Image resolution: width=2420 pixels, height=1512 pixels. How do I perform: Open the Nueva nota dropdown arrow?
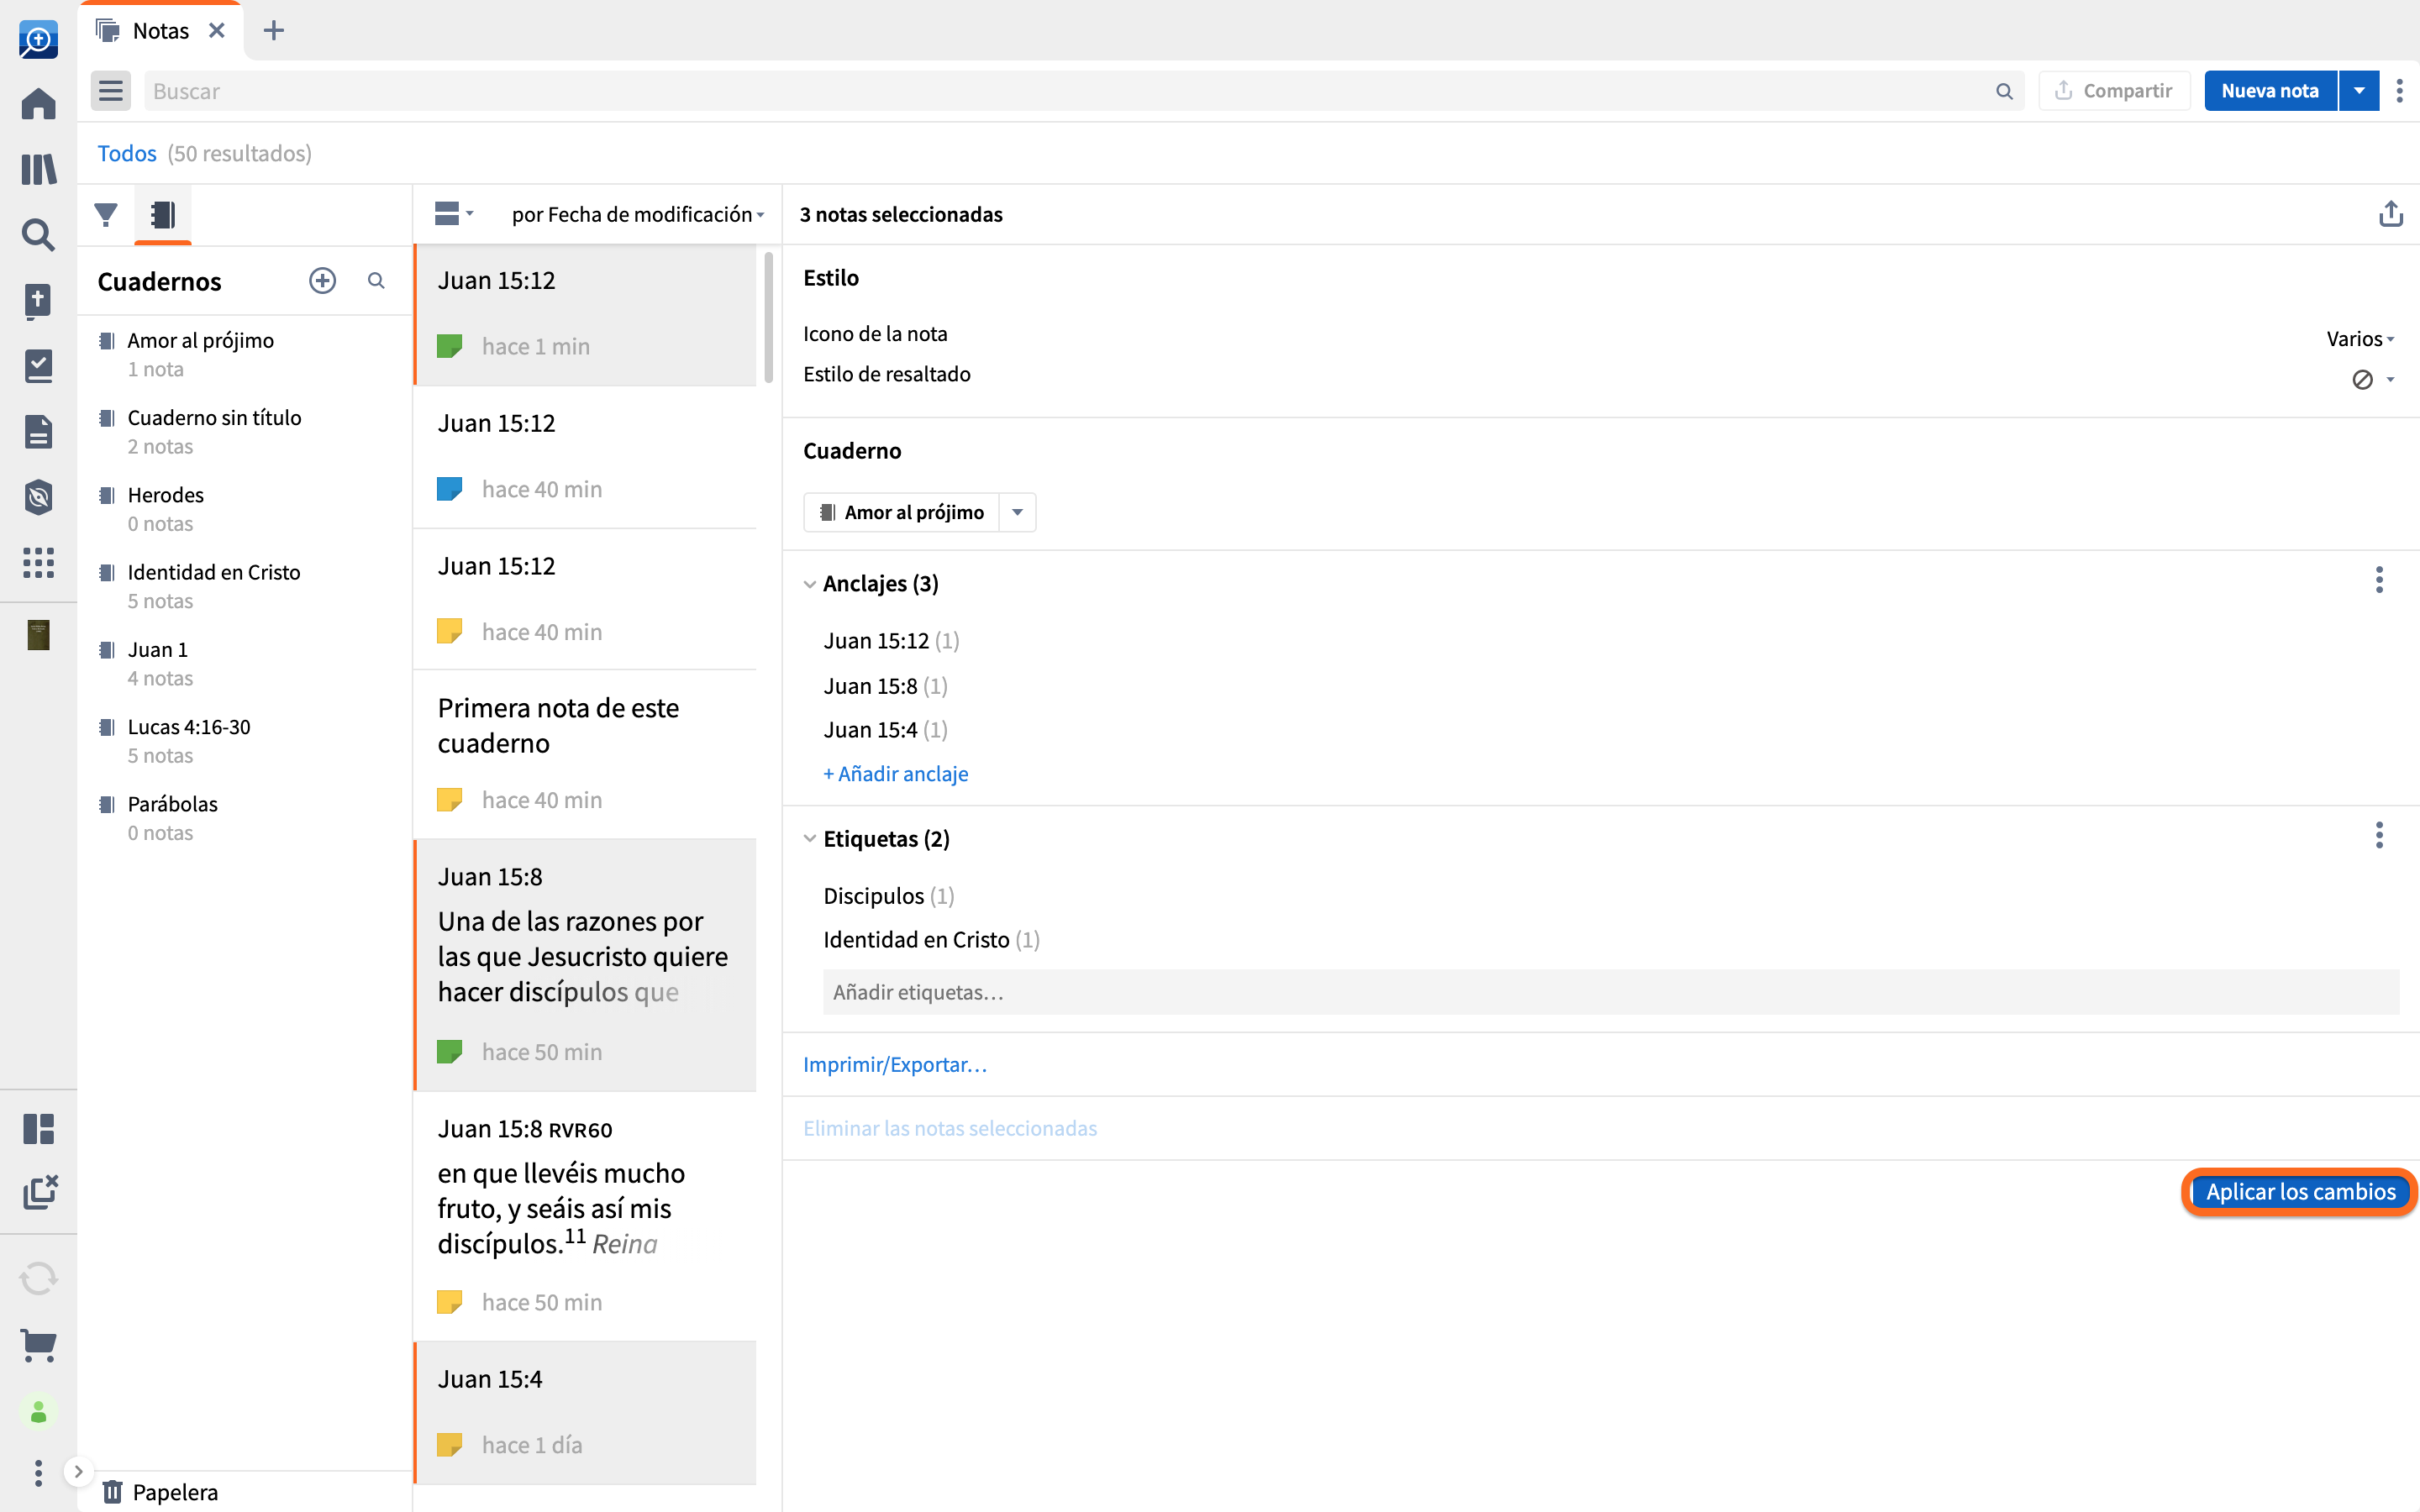(x=2359, y=91)
